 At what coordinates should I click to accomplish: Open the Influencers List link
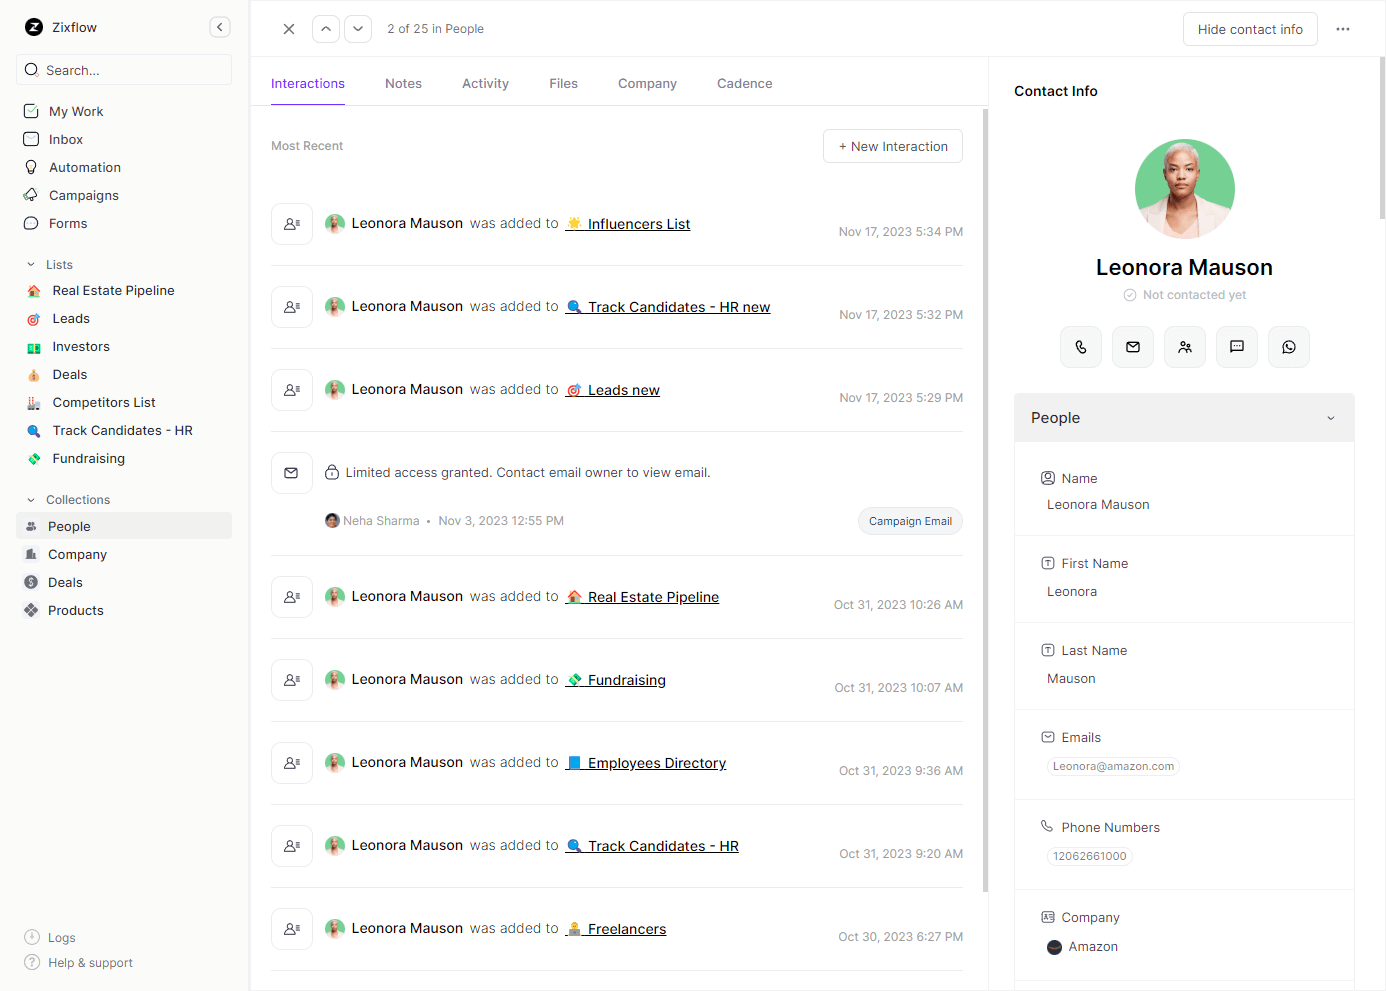click(640, 224)
